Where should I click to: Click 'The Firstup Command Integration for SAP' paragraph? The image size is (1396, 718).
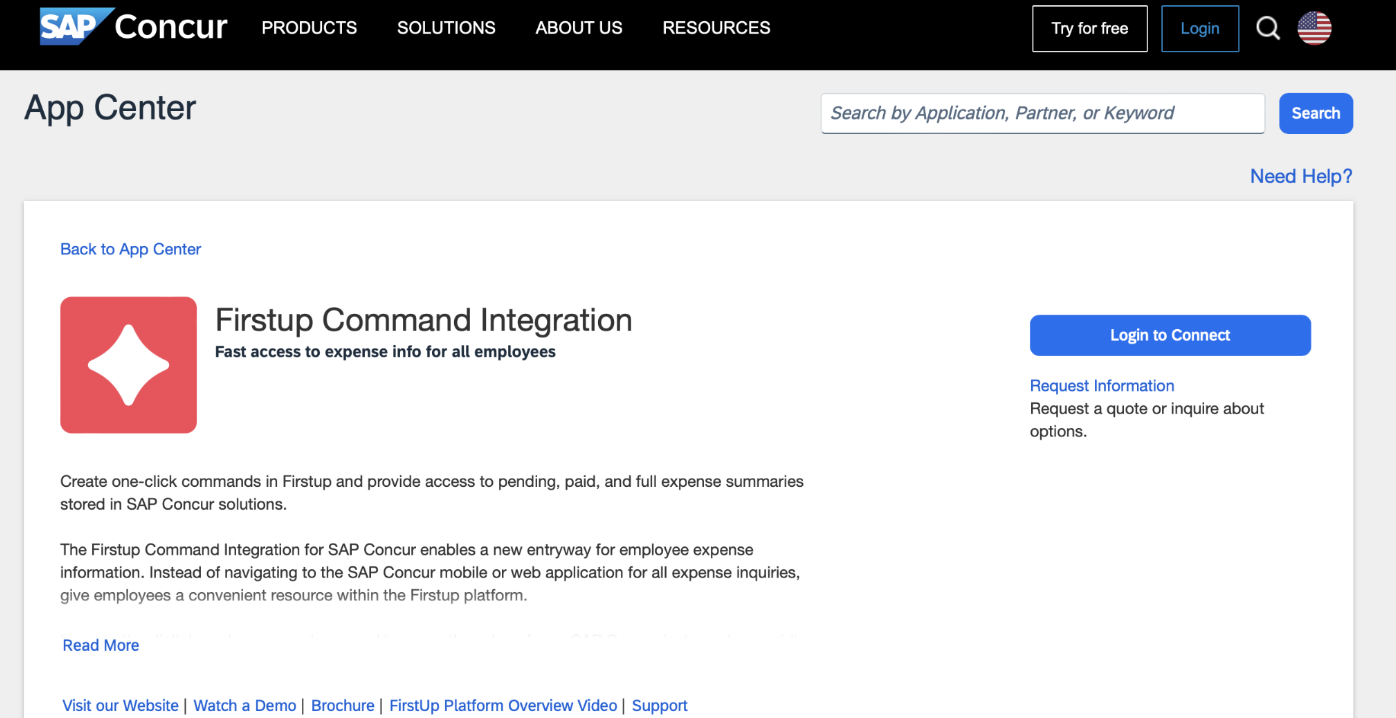(430, 573)
